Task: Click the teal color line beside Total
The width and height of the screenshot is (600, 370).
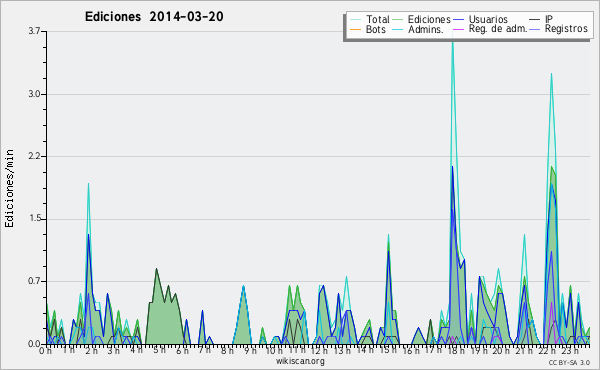Action: (x=355, y=20)
